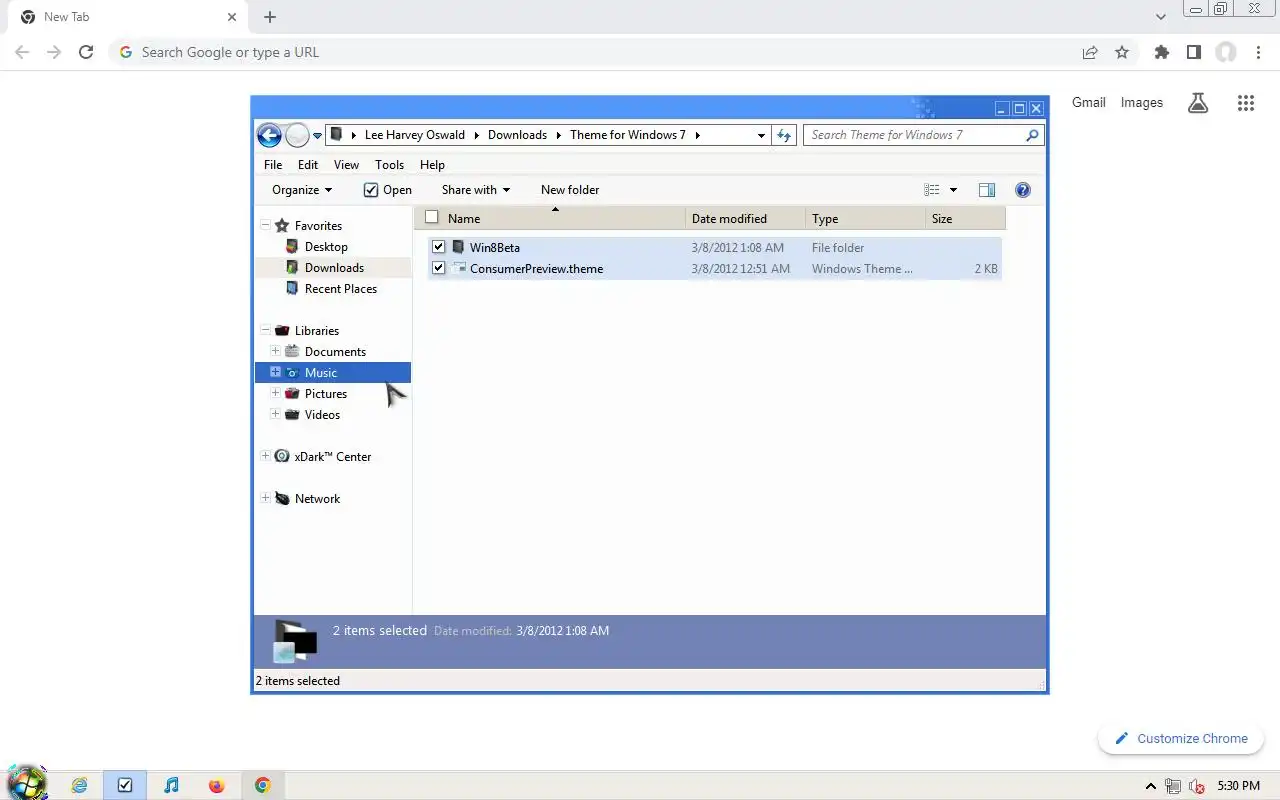Expand the Documents library node
Viewport: 1280px width, 800px height.
[x=275, y=351]
